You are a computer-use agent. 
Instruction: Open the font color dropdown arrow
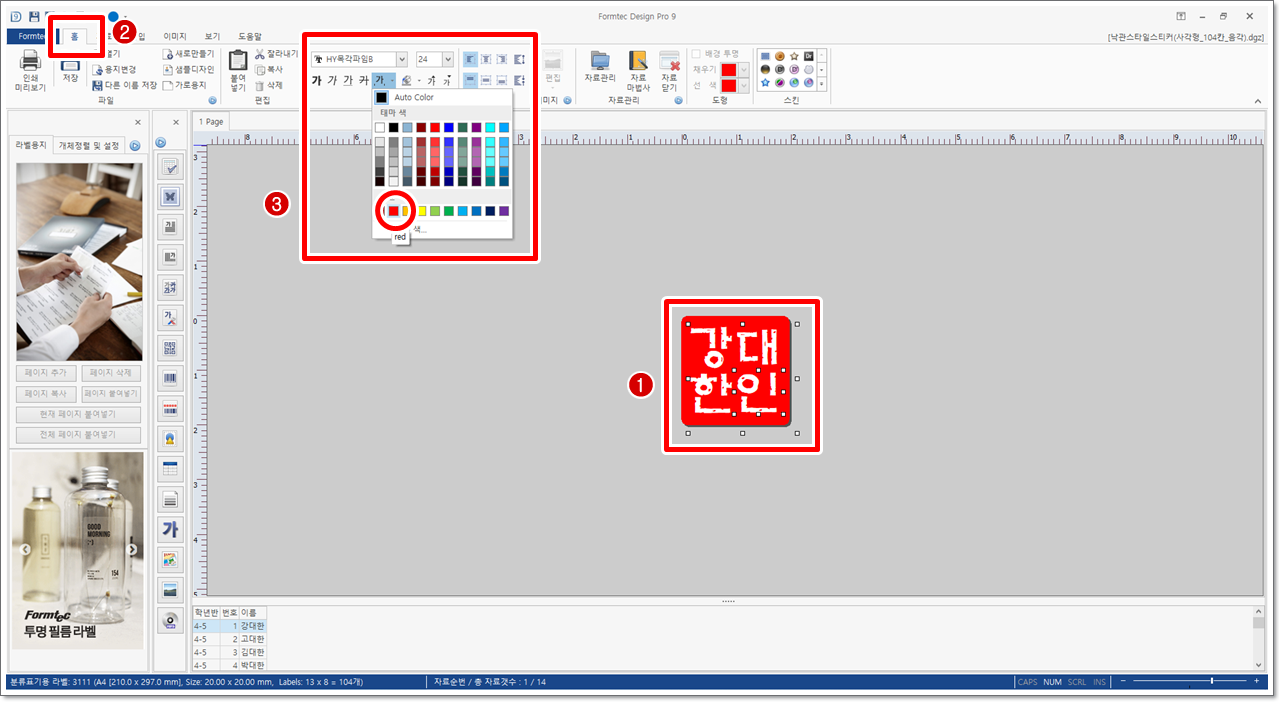[392, 81]
